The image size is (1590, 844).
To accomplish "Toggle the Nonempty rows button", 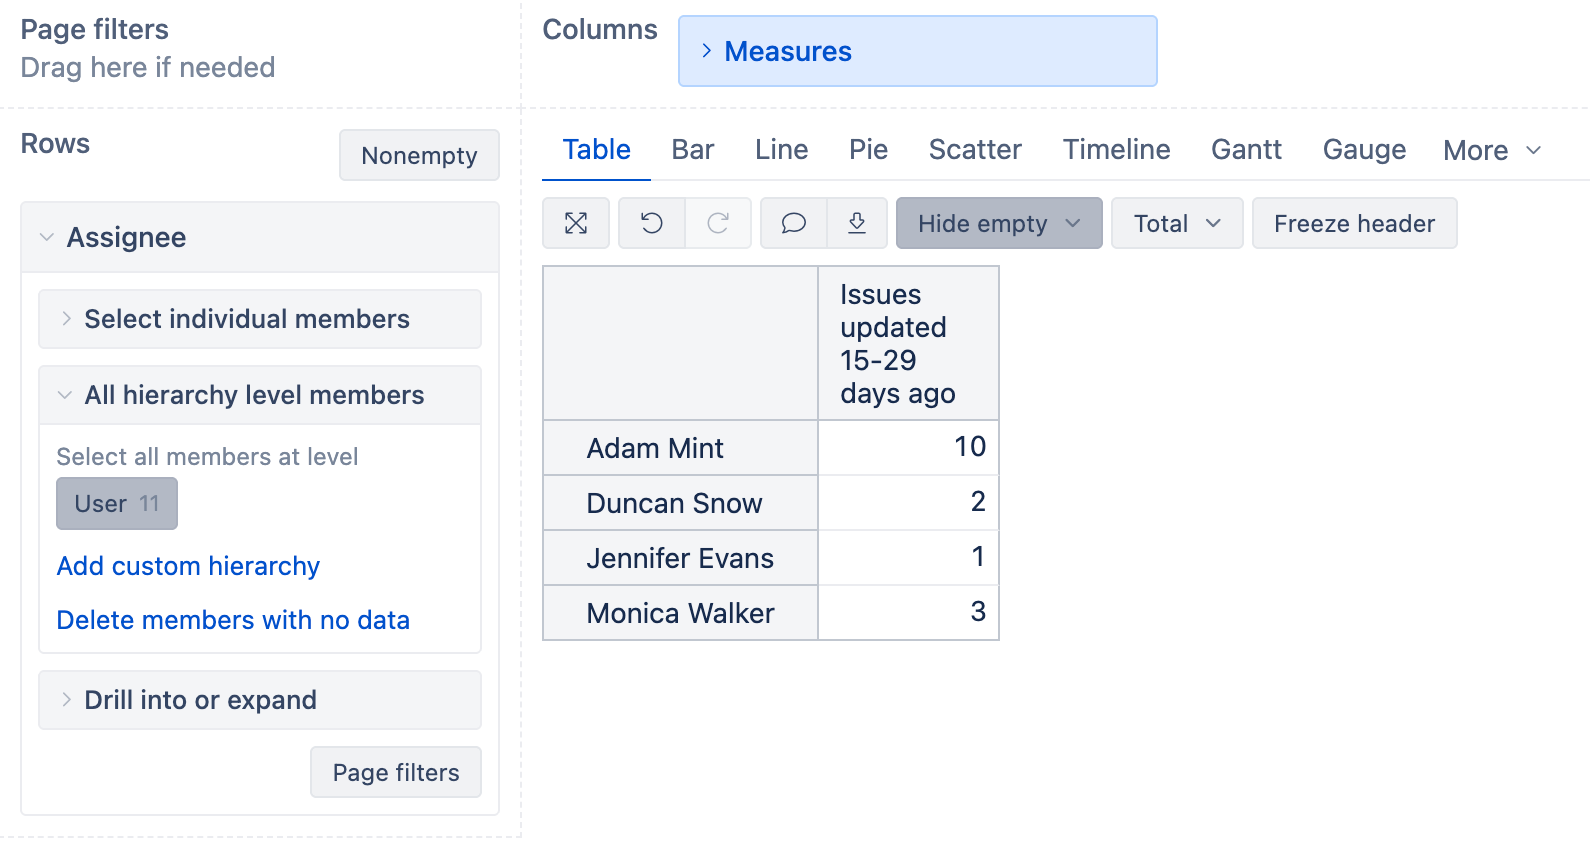I will [x=419, y=156].
